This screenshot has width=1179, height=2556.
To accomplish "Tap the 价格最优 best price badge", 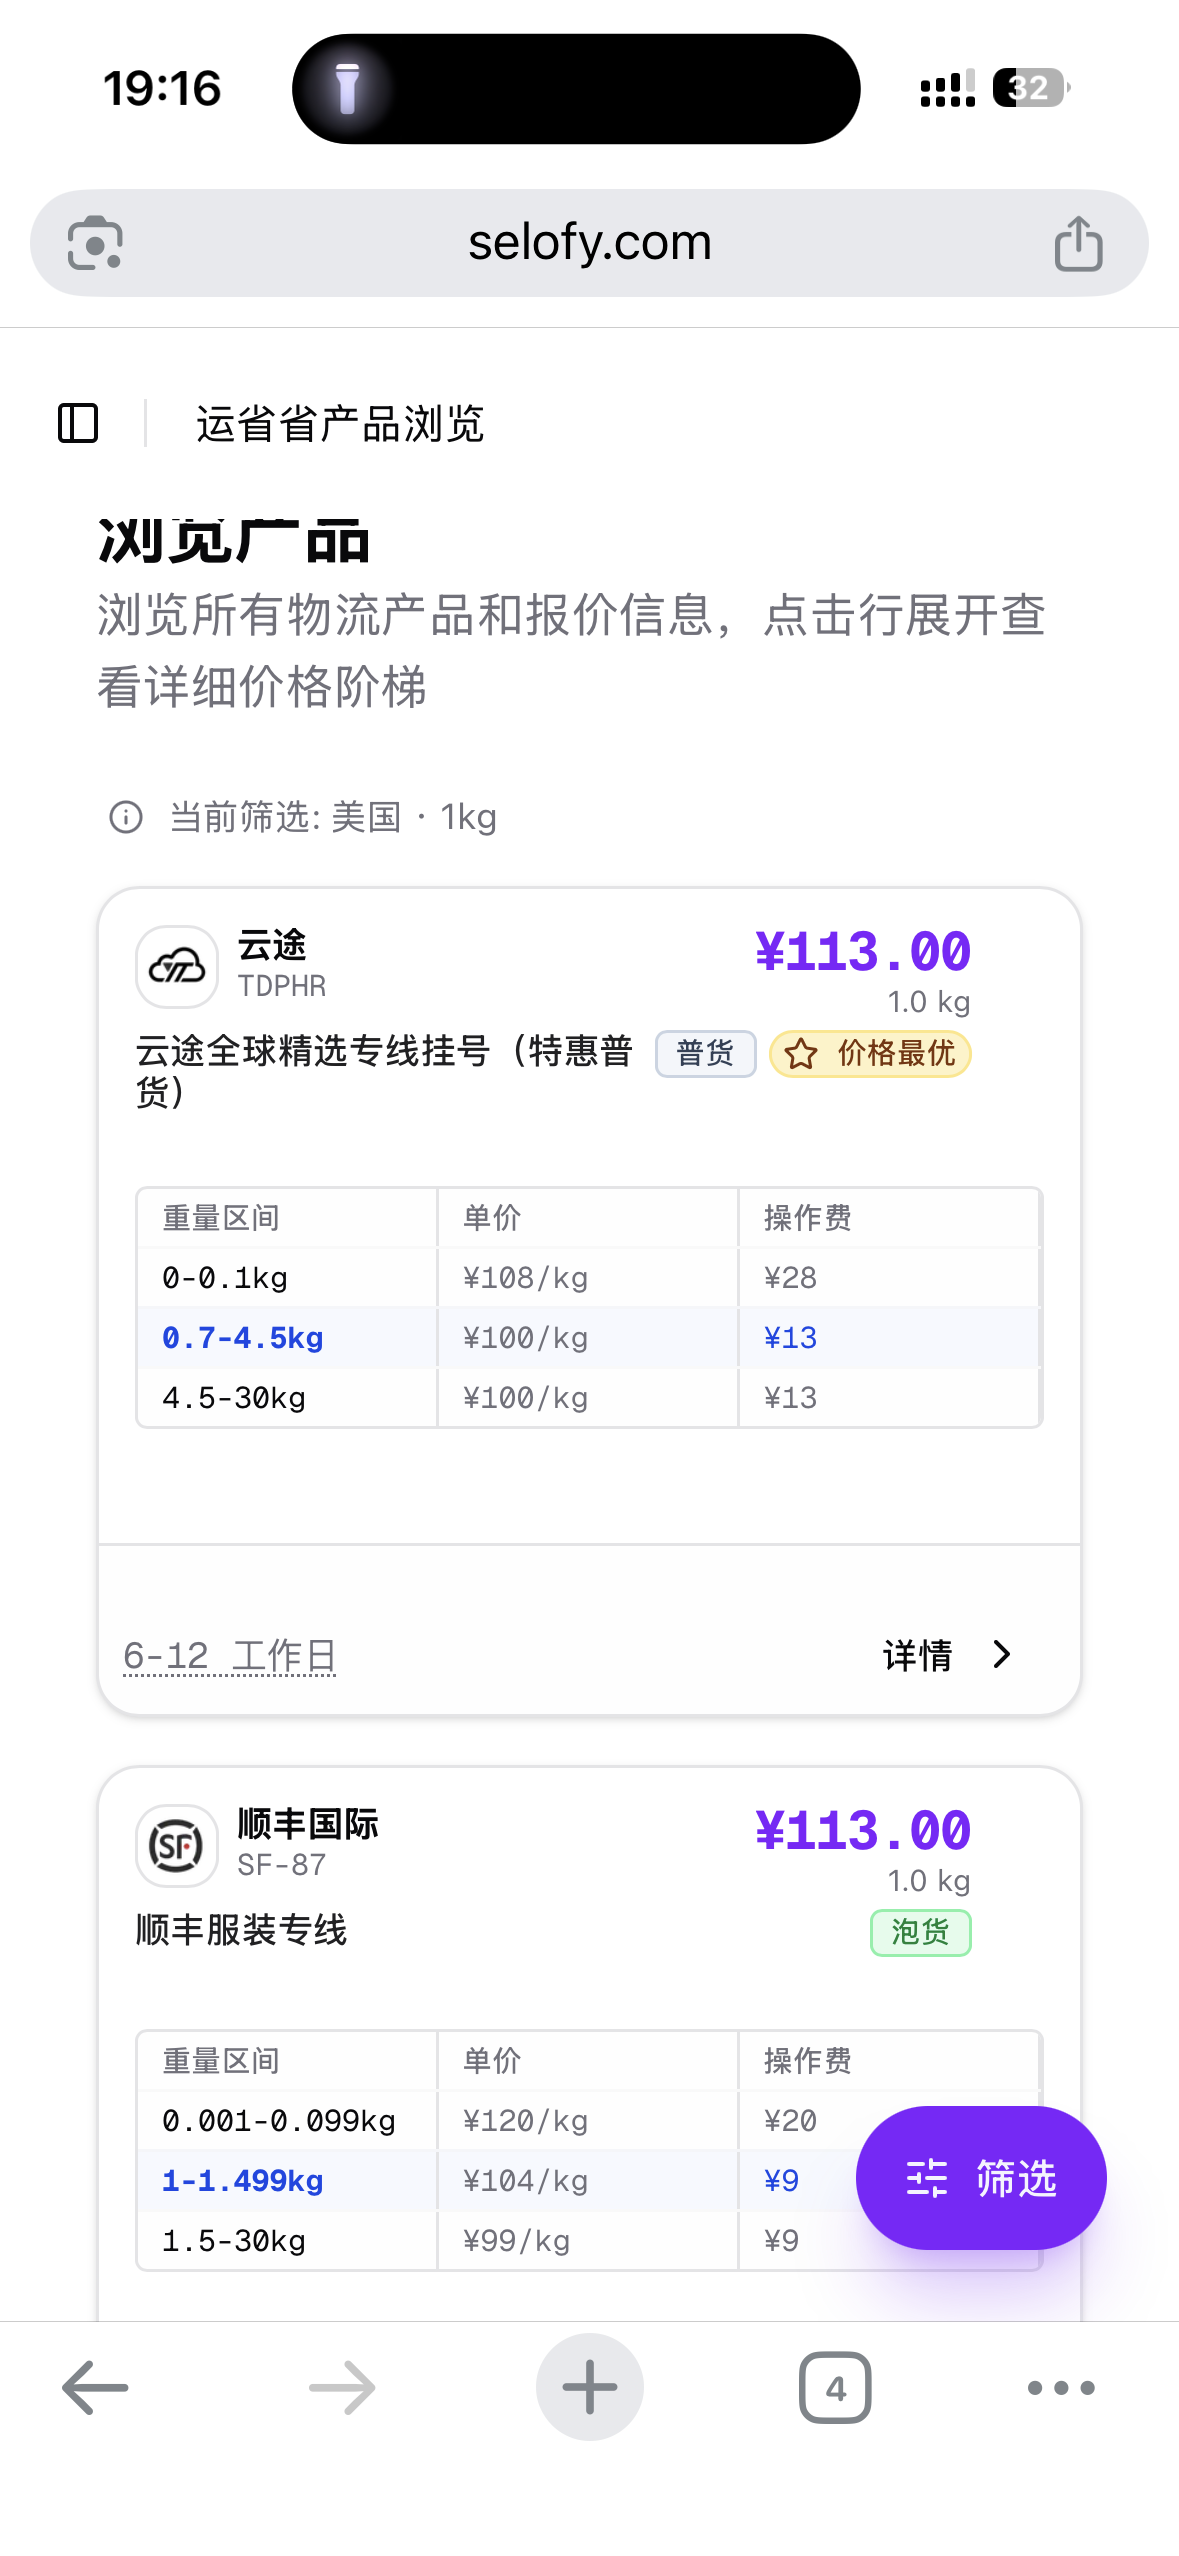I will (870, 1053).
